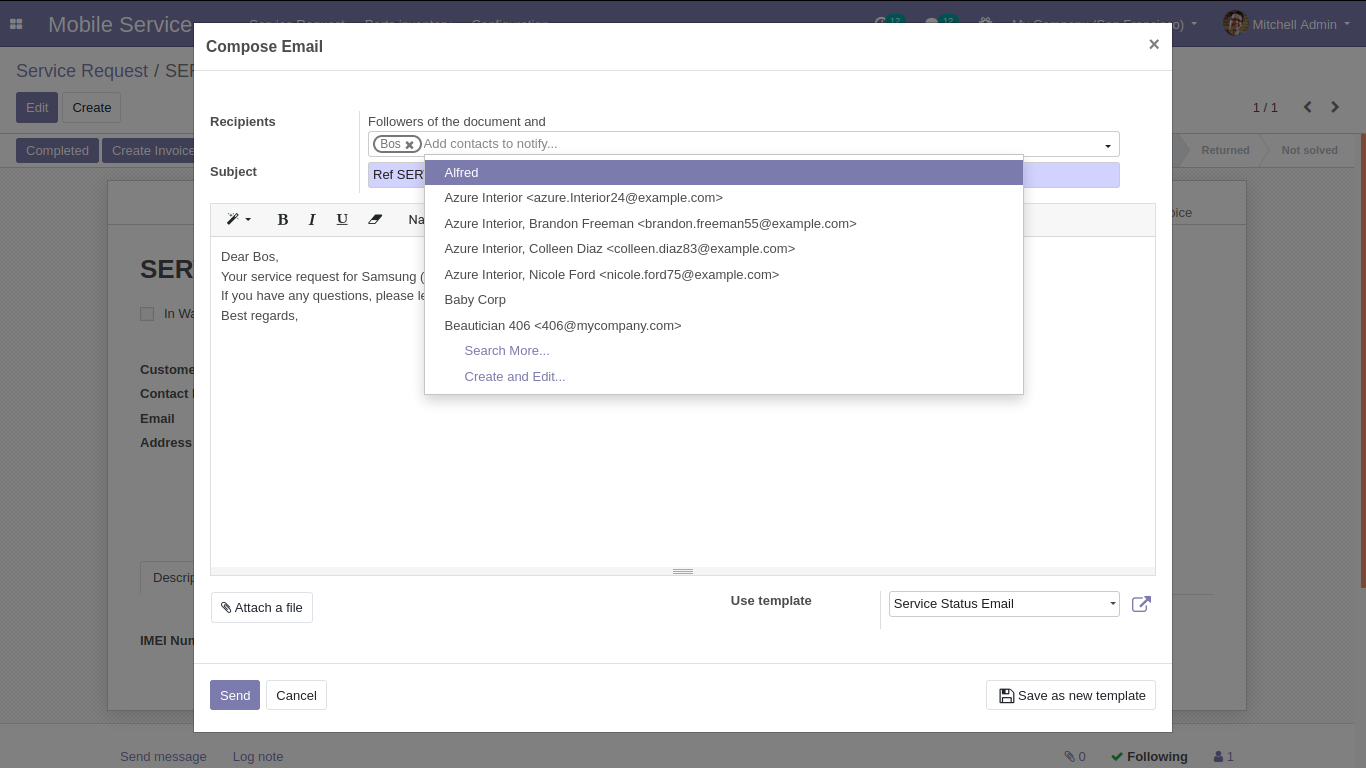
Task: Choose Azure Interior azure.Interior24 contact
Action: [724, 198]
